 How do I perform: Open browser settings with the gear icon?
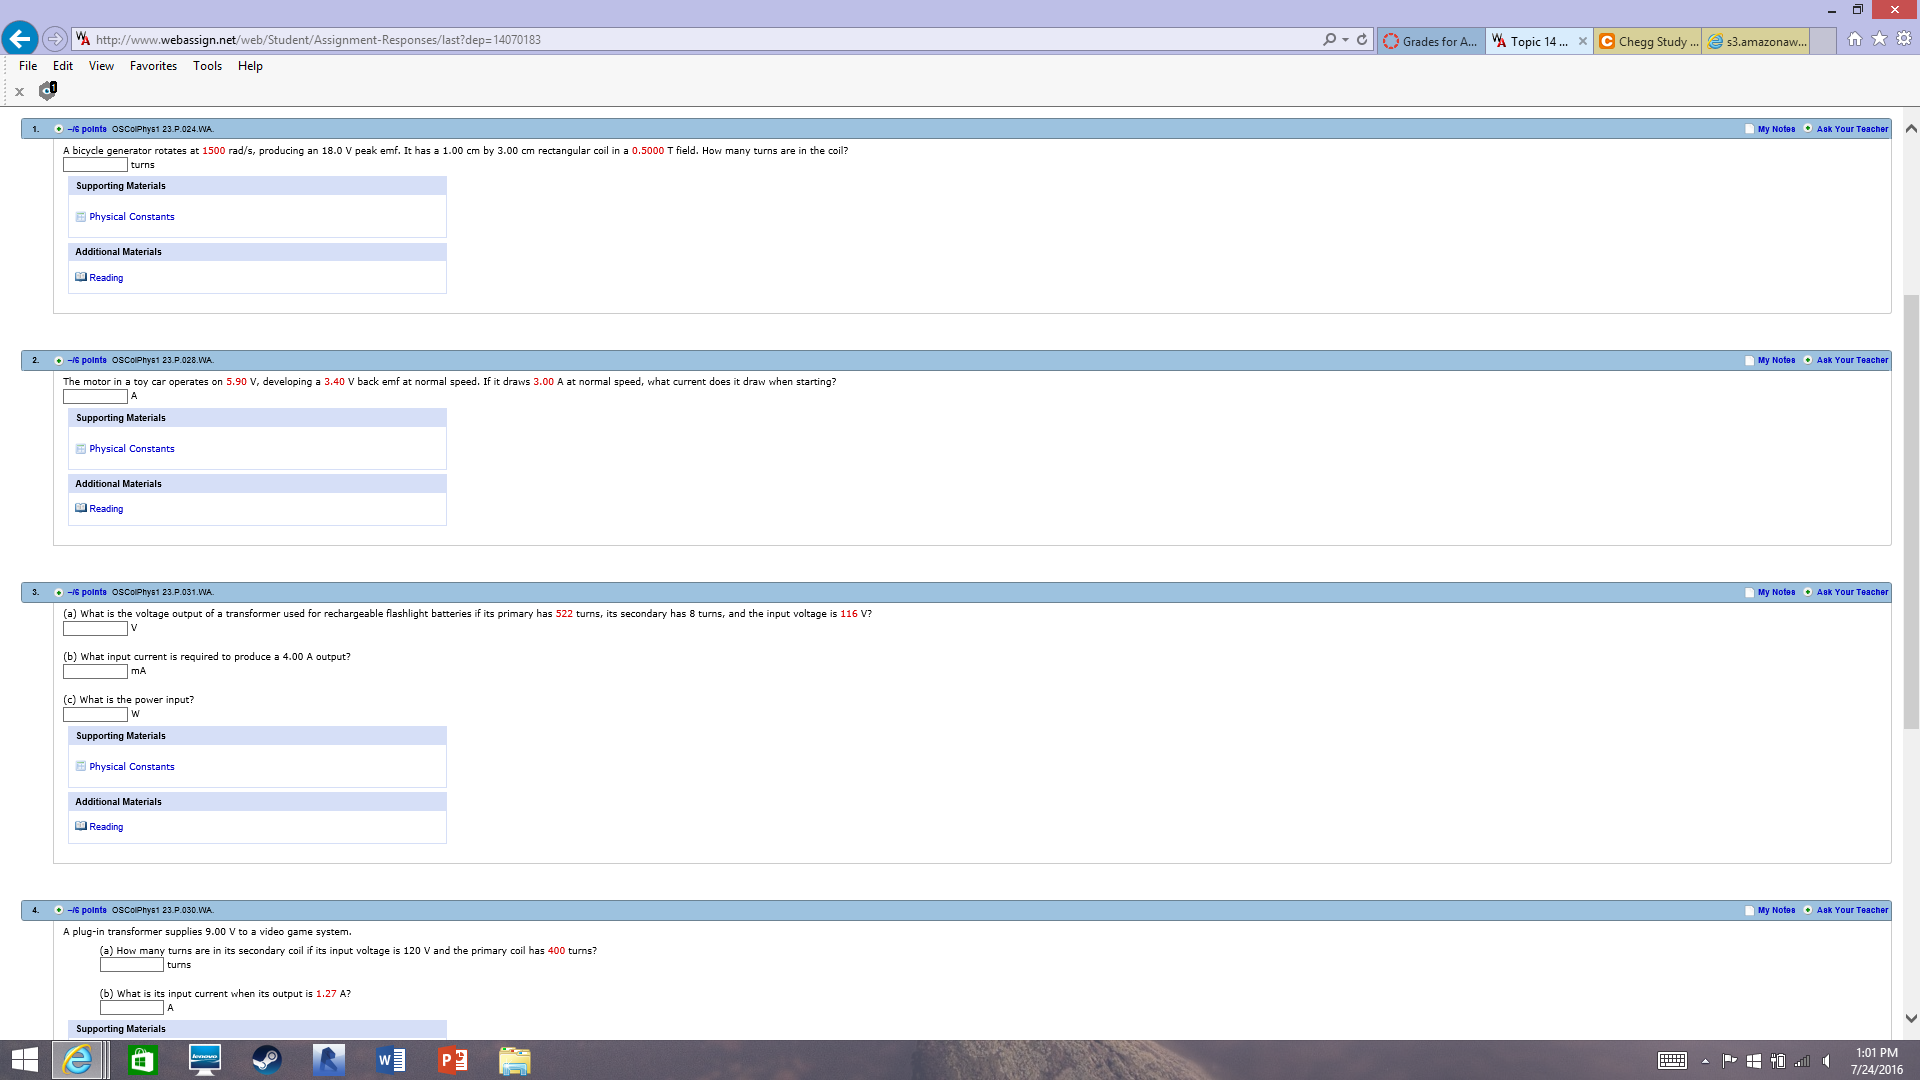tap(1904, 39)
